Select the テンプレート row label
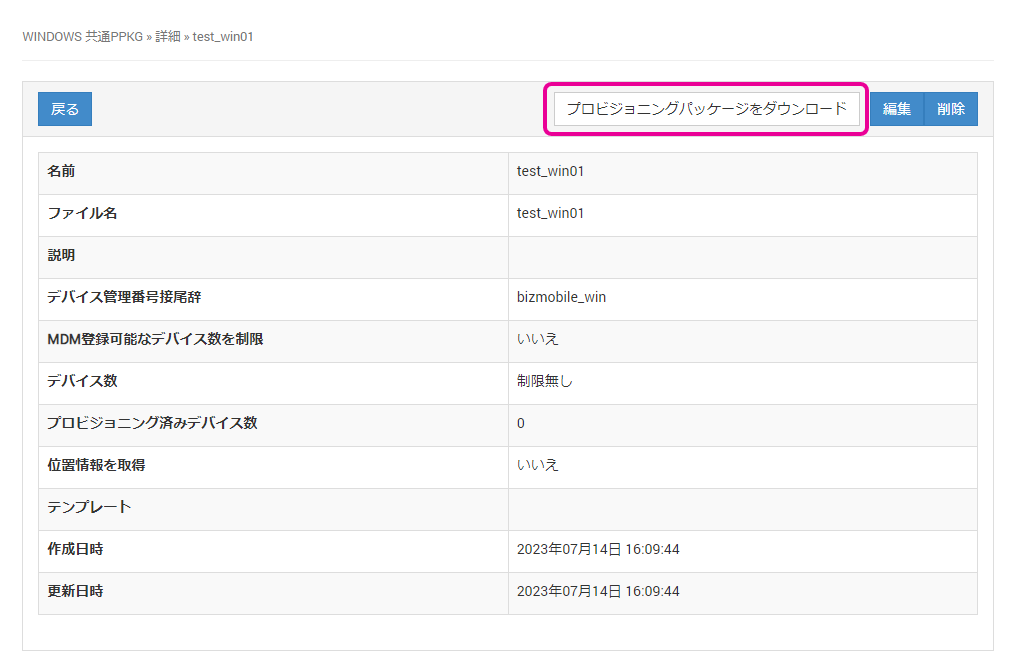This screenshot has height=664, width=1009. click(x=89, y=507)
